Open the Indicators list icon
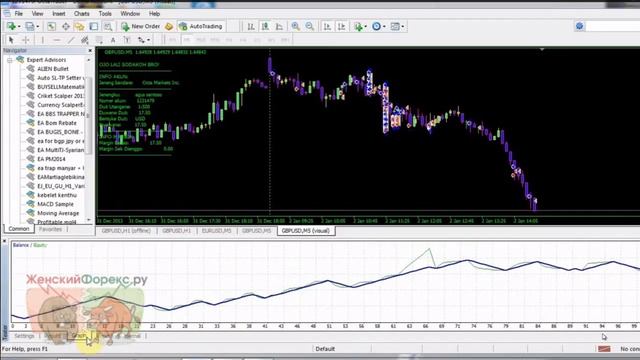Viewport: 640px width, 360px height. tap(358, 27)
